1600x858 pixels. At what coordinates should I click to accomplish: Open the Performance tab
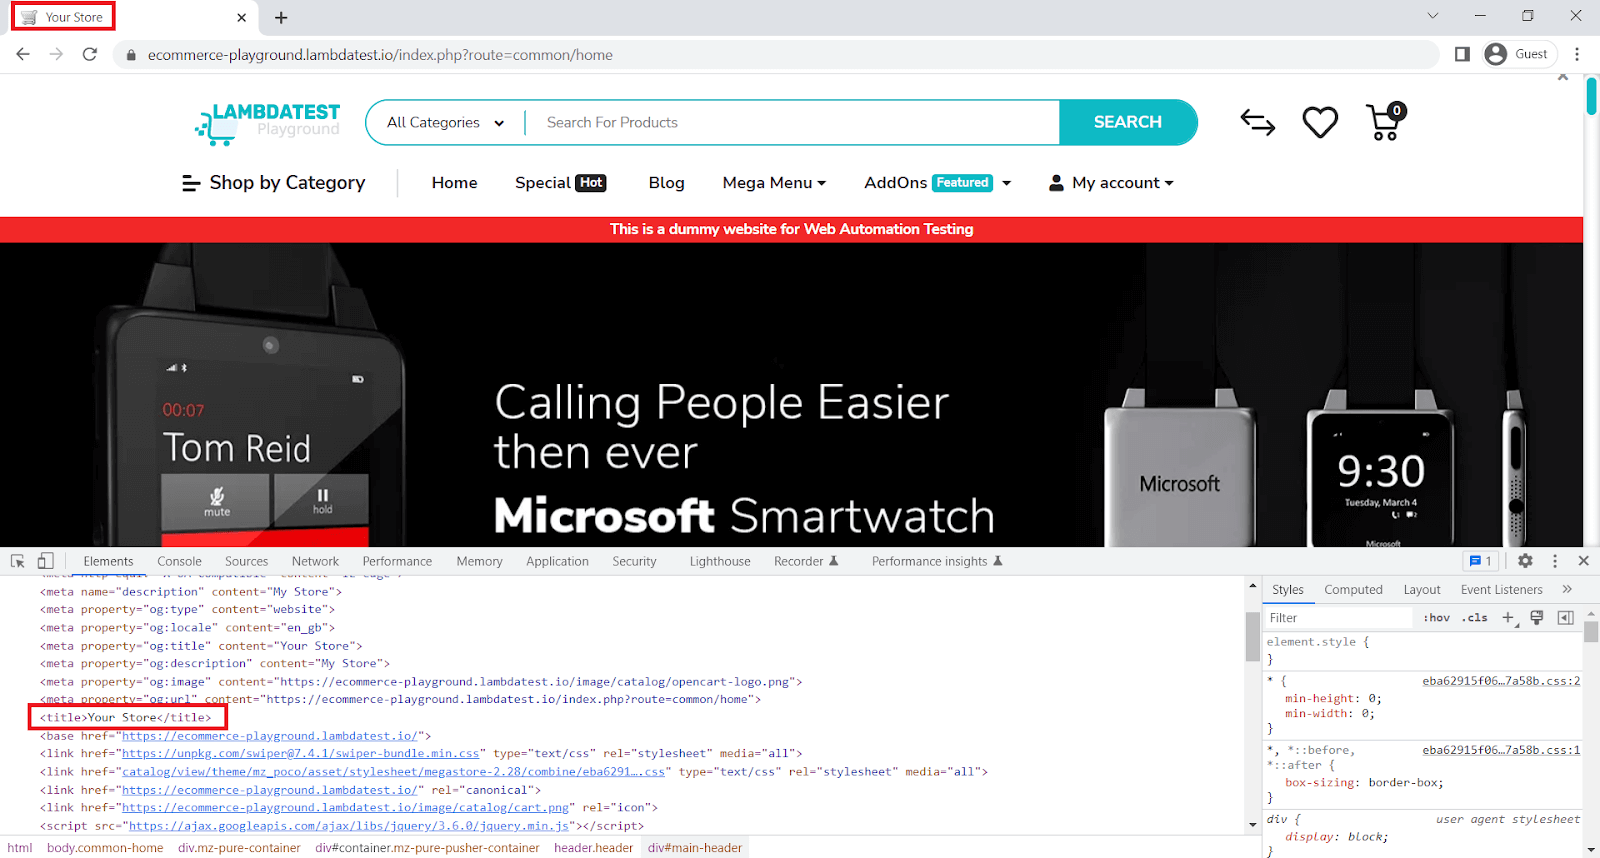[x=397, y=561]
